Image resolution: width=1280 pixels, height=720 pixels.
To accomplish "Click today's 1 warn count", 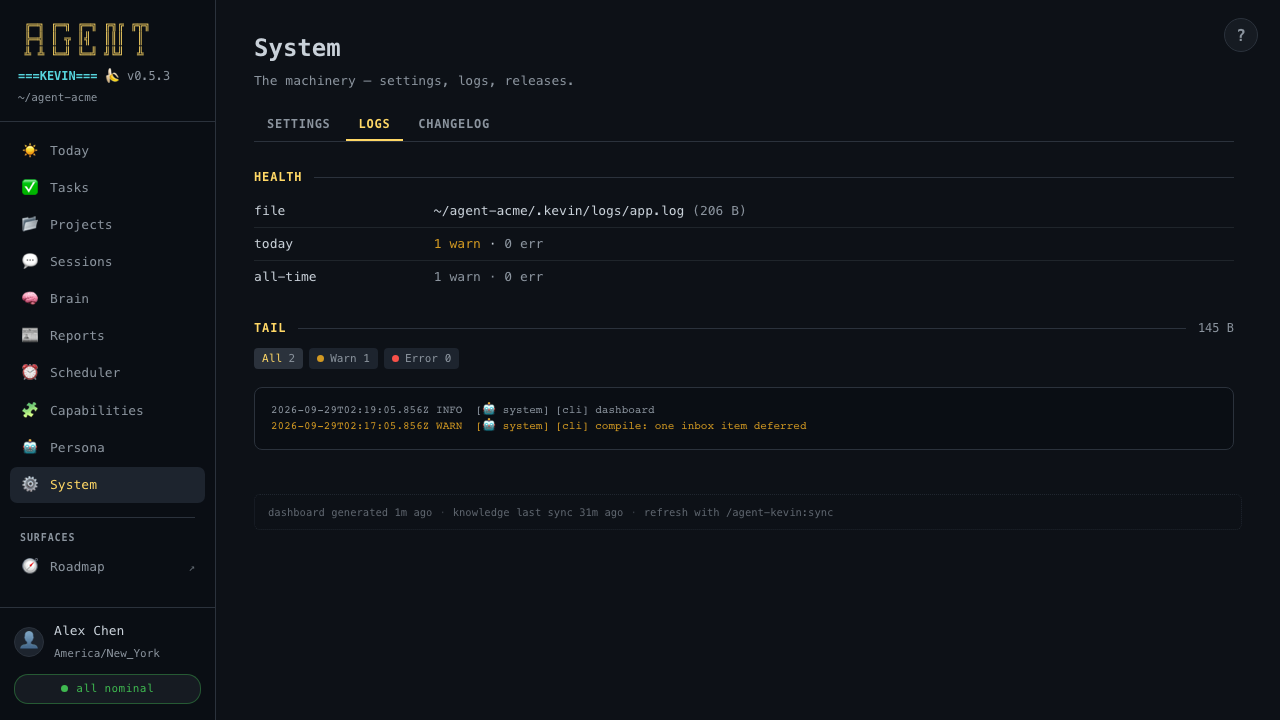I will [x=457, y=243].
